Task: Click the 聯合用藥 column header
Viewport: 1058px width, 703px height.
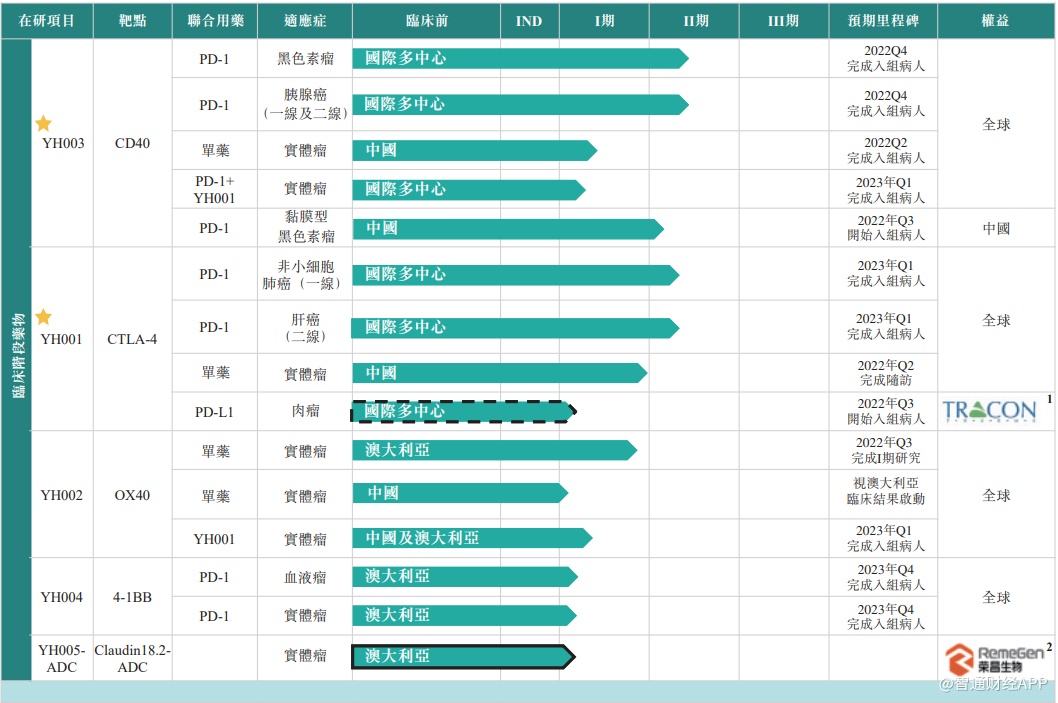Action: (214, 21)
